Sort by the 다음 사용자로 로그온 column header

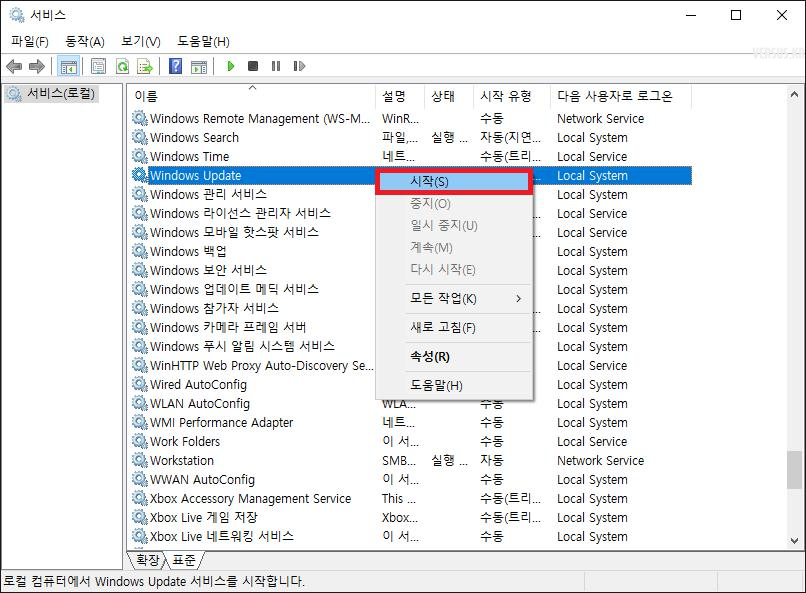pos(621,96)
